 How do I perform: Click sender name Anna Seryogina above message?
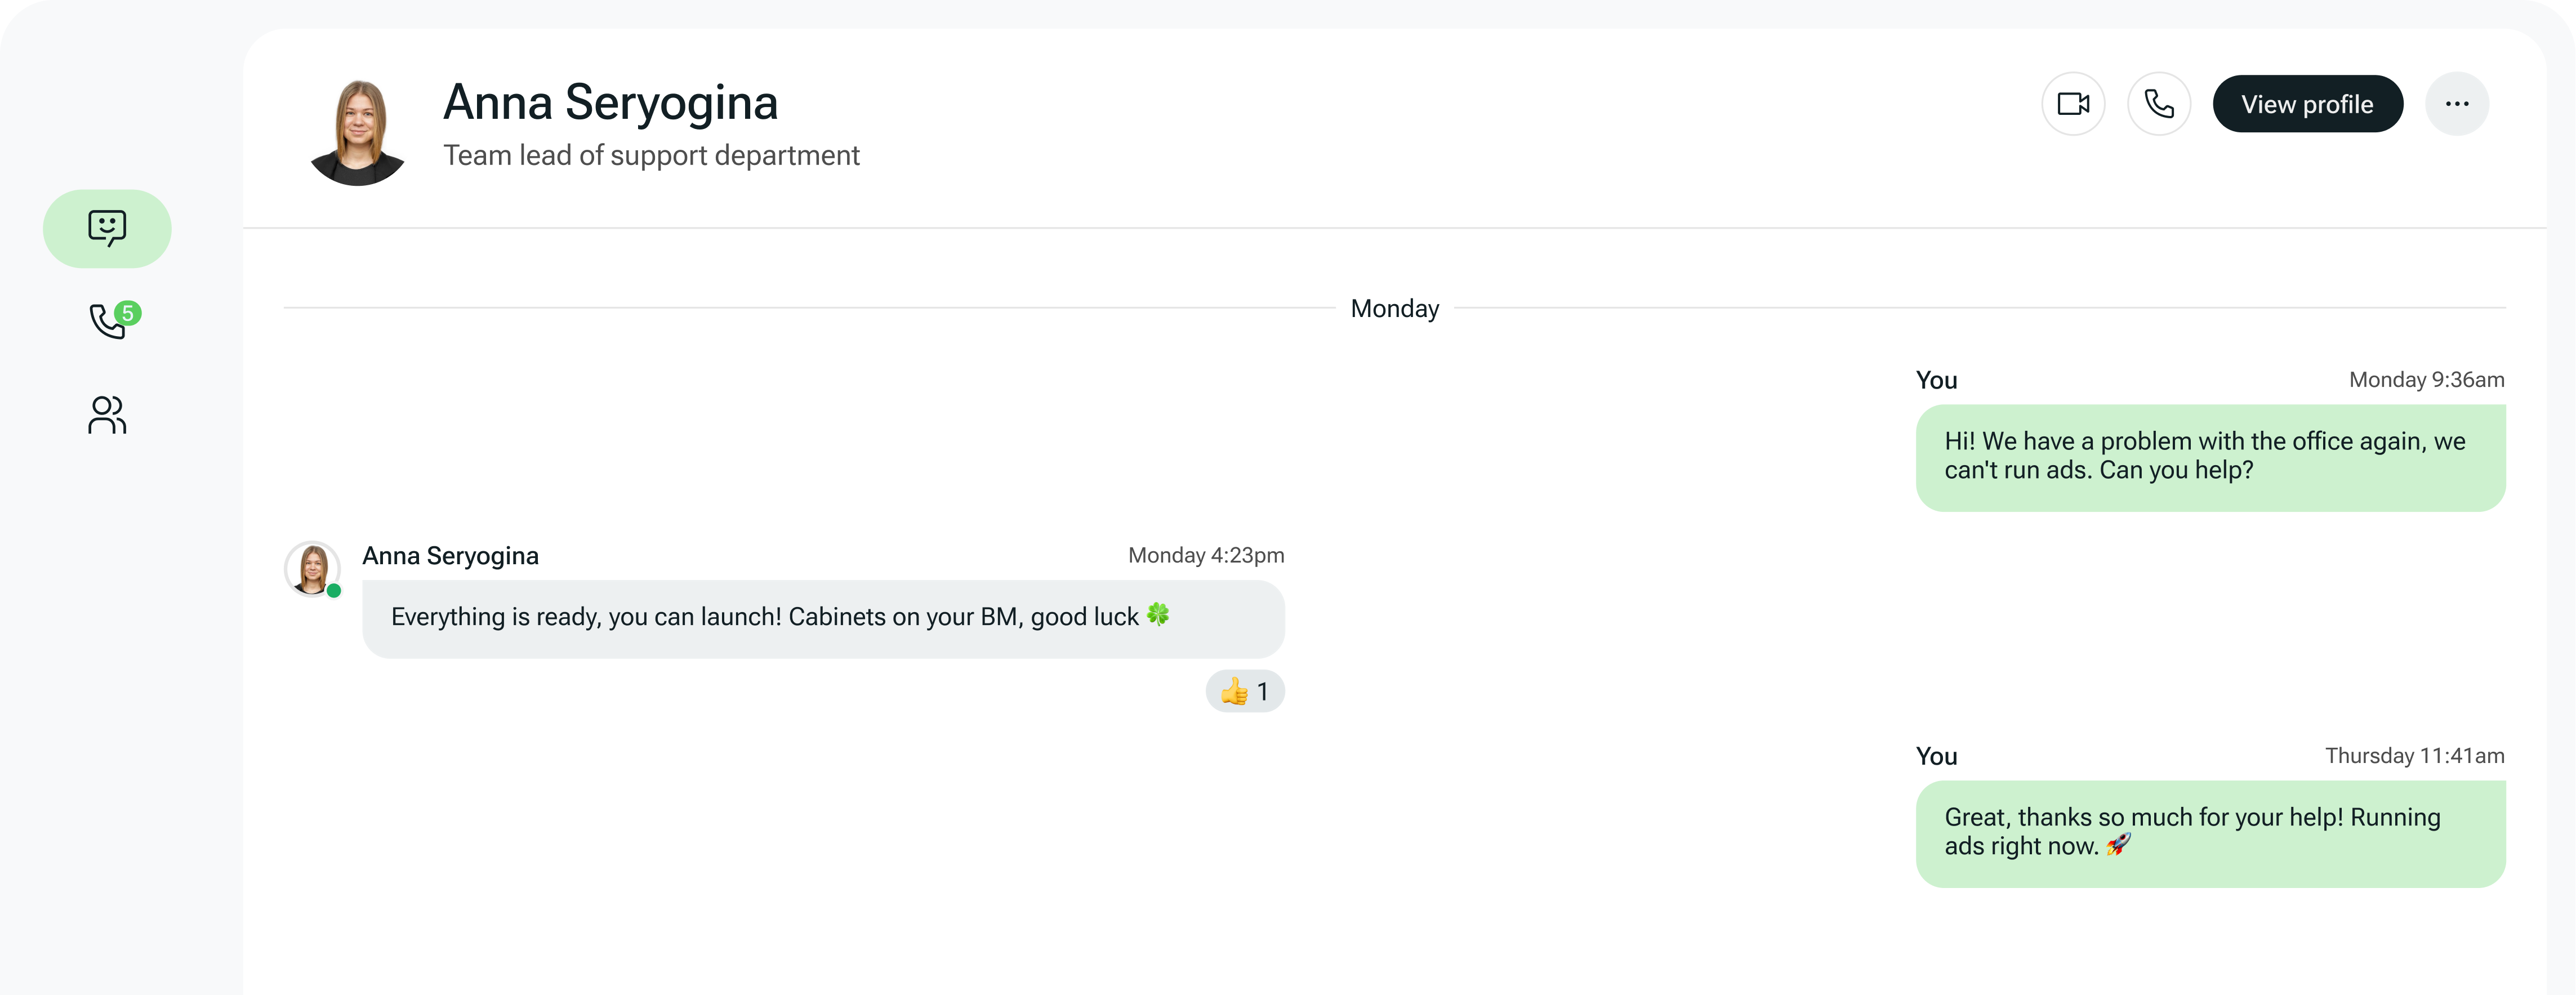[450, 556]
